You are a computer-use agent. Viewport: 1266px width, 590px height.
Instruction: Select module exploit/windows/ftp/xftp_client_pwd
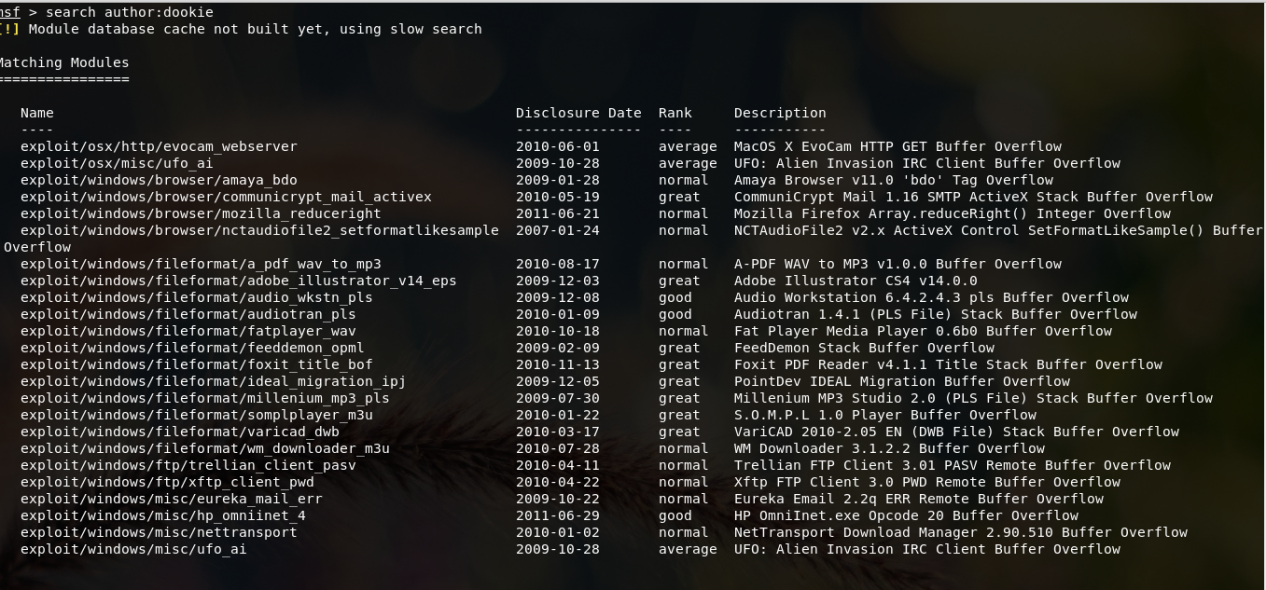tap(167, 482)
